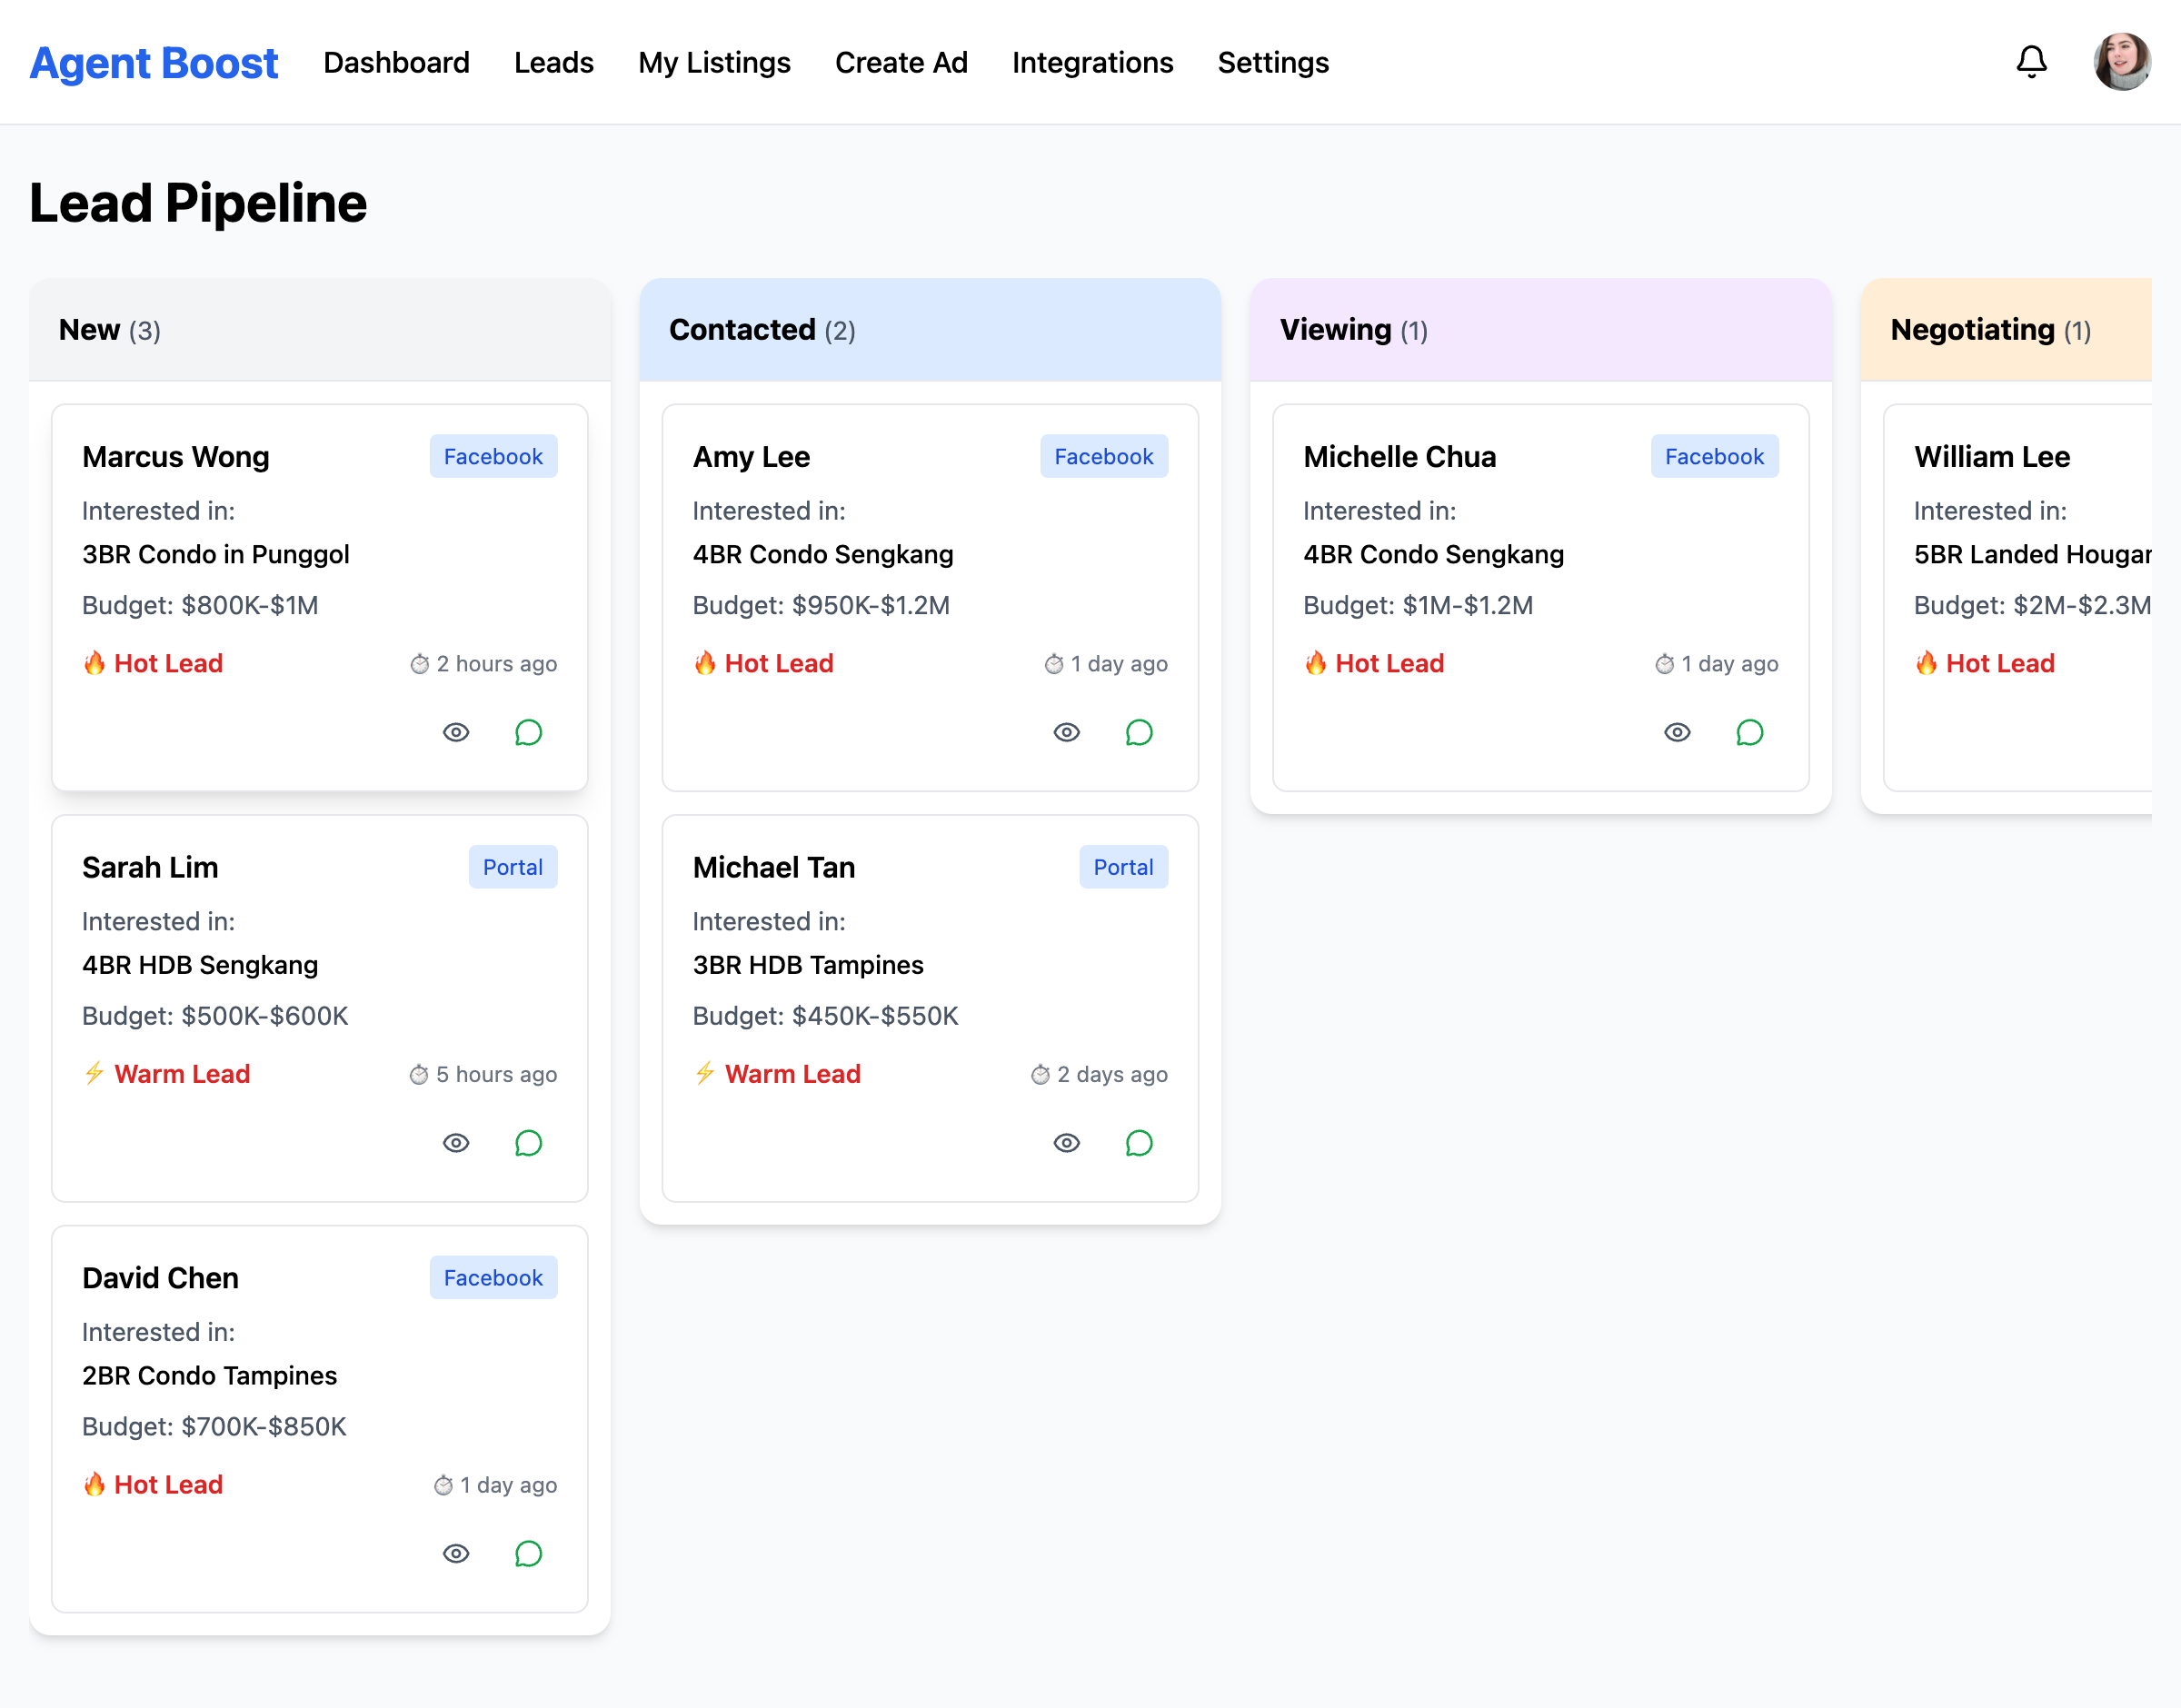Message Sarah Lim via chat icon
This screenshot has height=1708, width=2181.
(x=528, y=1143)
